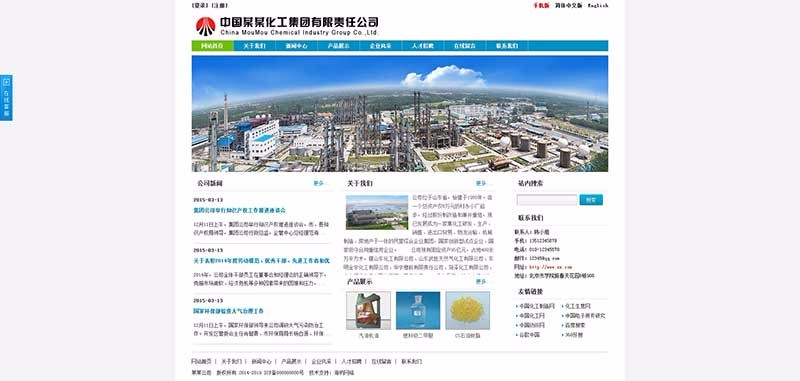The width and height of the screenshot is (800, 381).
Task: Click footer link 网站首页
Action: click(x=202, y=362)
